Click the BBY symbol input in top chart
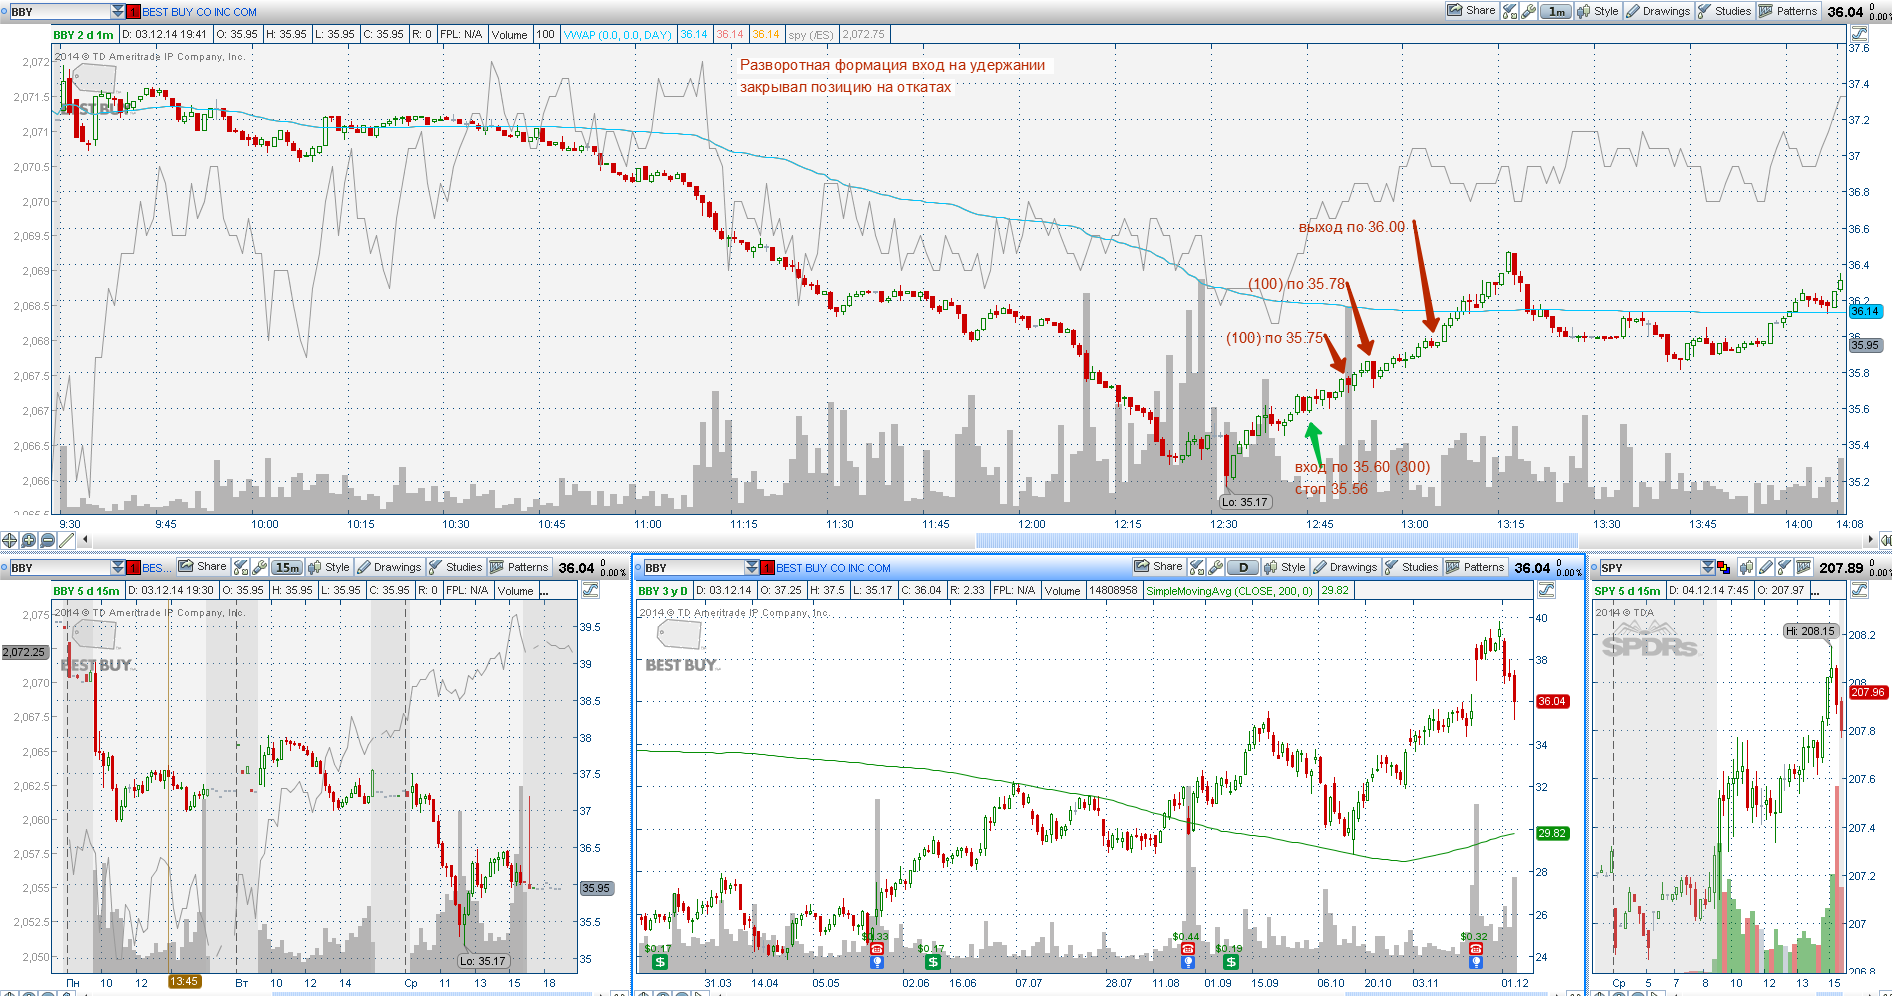This screenshot has width=1892, height=996. point(59,11)
